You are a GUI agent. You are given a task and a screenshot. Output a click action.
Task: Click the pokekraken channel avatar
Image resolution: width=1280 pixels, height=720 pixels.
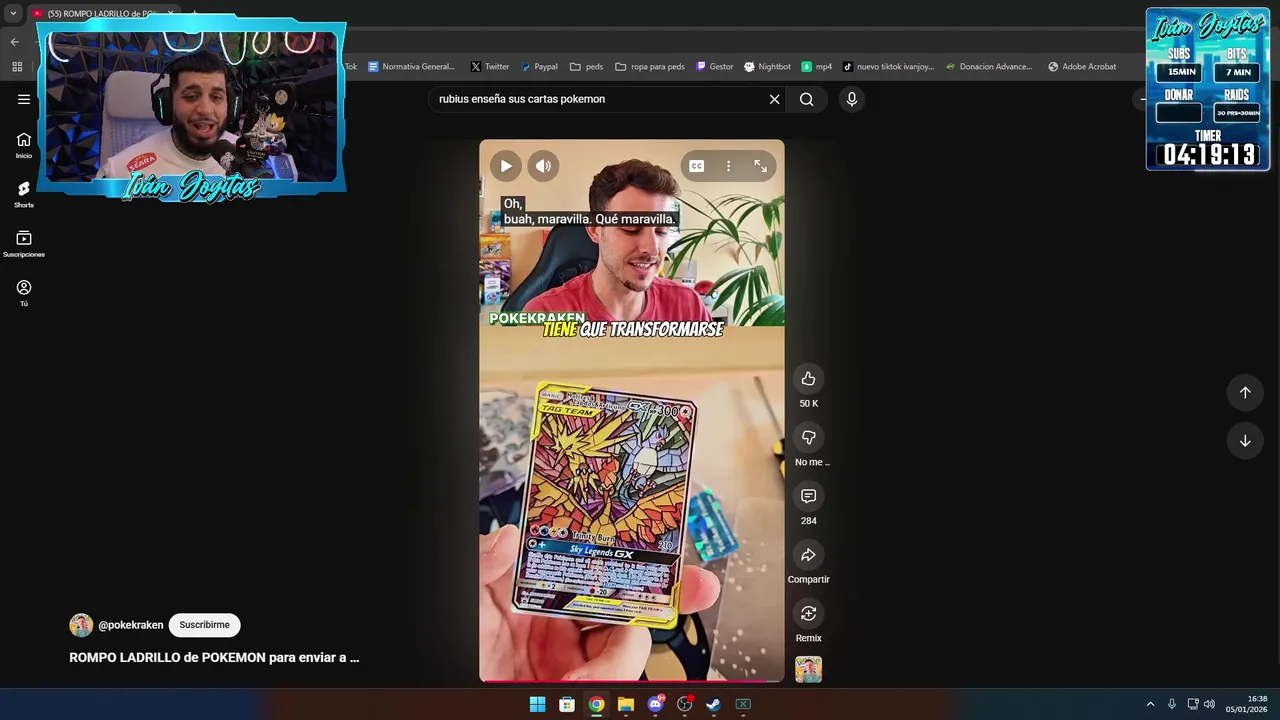coord(81,625)
